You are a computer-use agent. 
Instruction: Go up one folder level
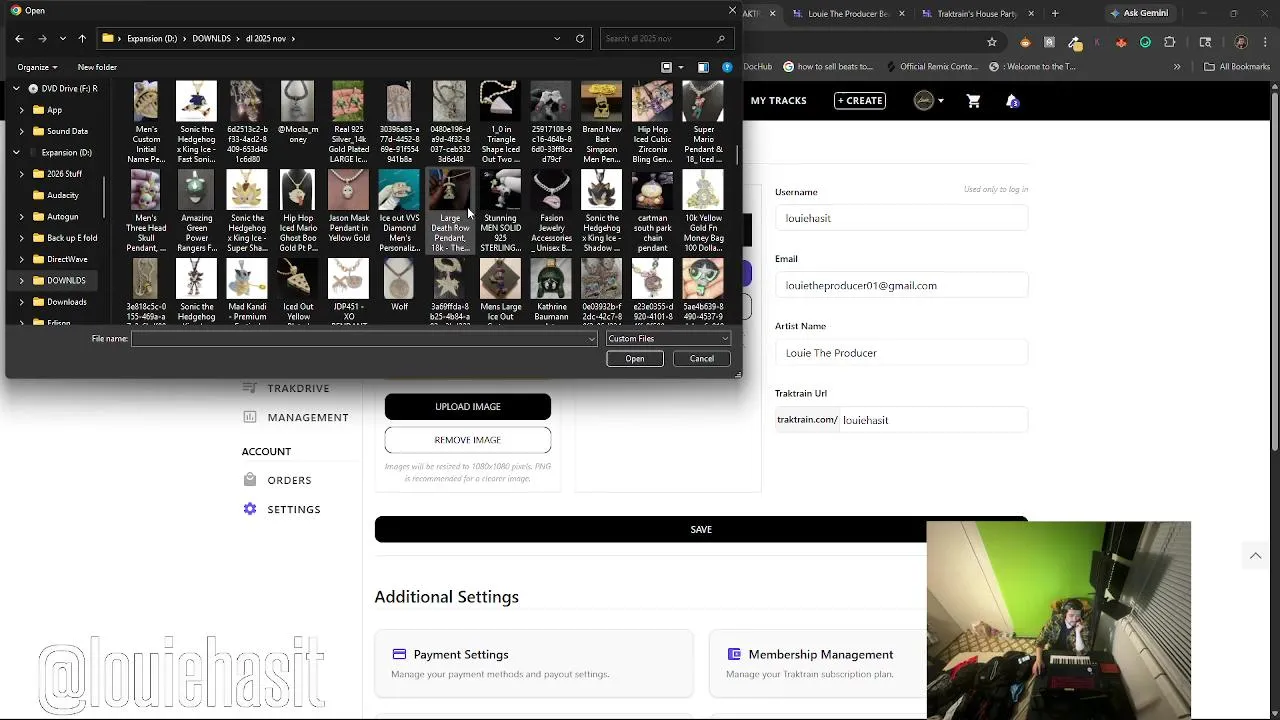tap(82, 38)
